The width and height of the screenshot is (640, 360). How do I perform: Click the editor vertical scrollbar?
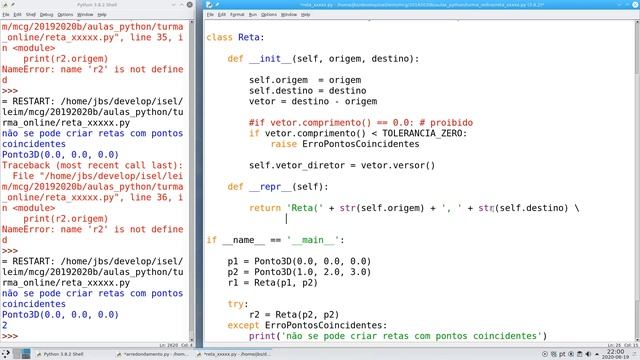(637, 180)
